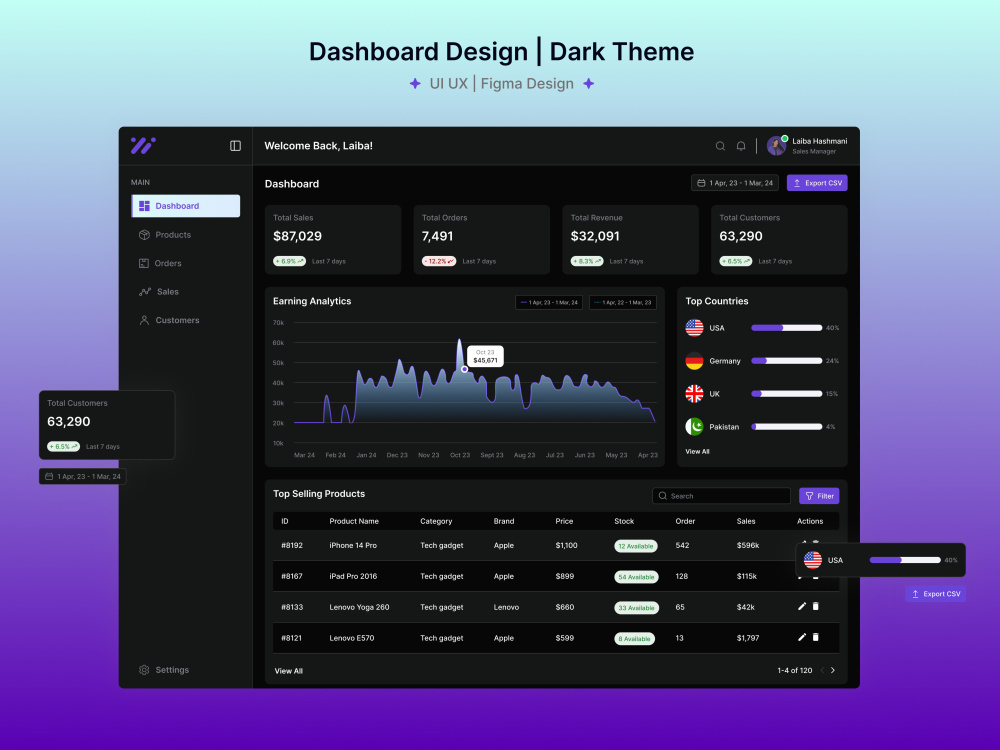Delete the Lenovo E570 row
The image size is (1000, 750).
(x=816, y=637)
